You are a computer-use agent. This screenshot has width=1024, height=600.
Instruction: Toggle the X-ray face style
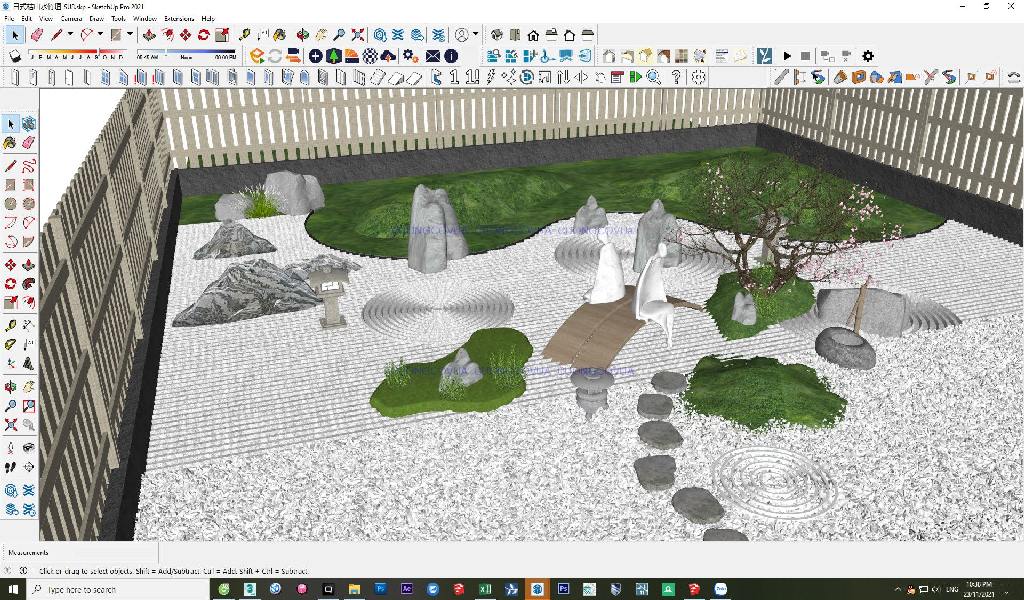click(x=609, y=56)
